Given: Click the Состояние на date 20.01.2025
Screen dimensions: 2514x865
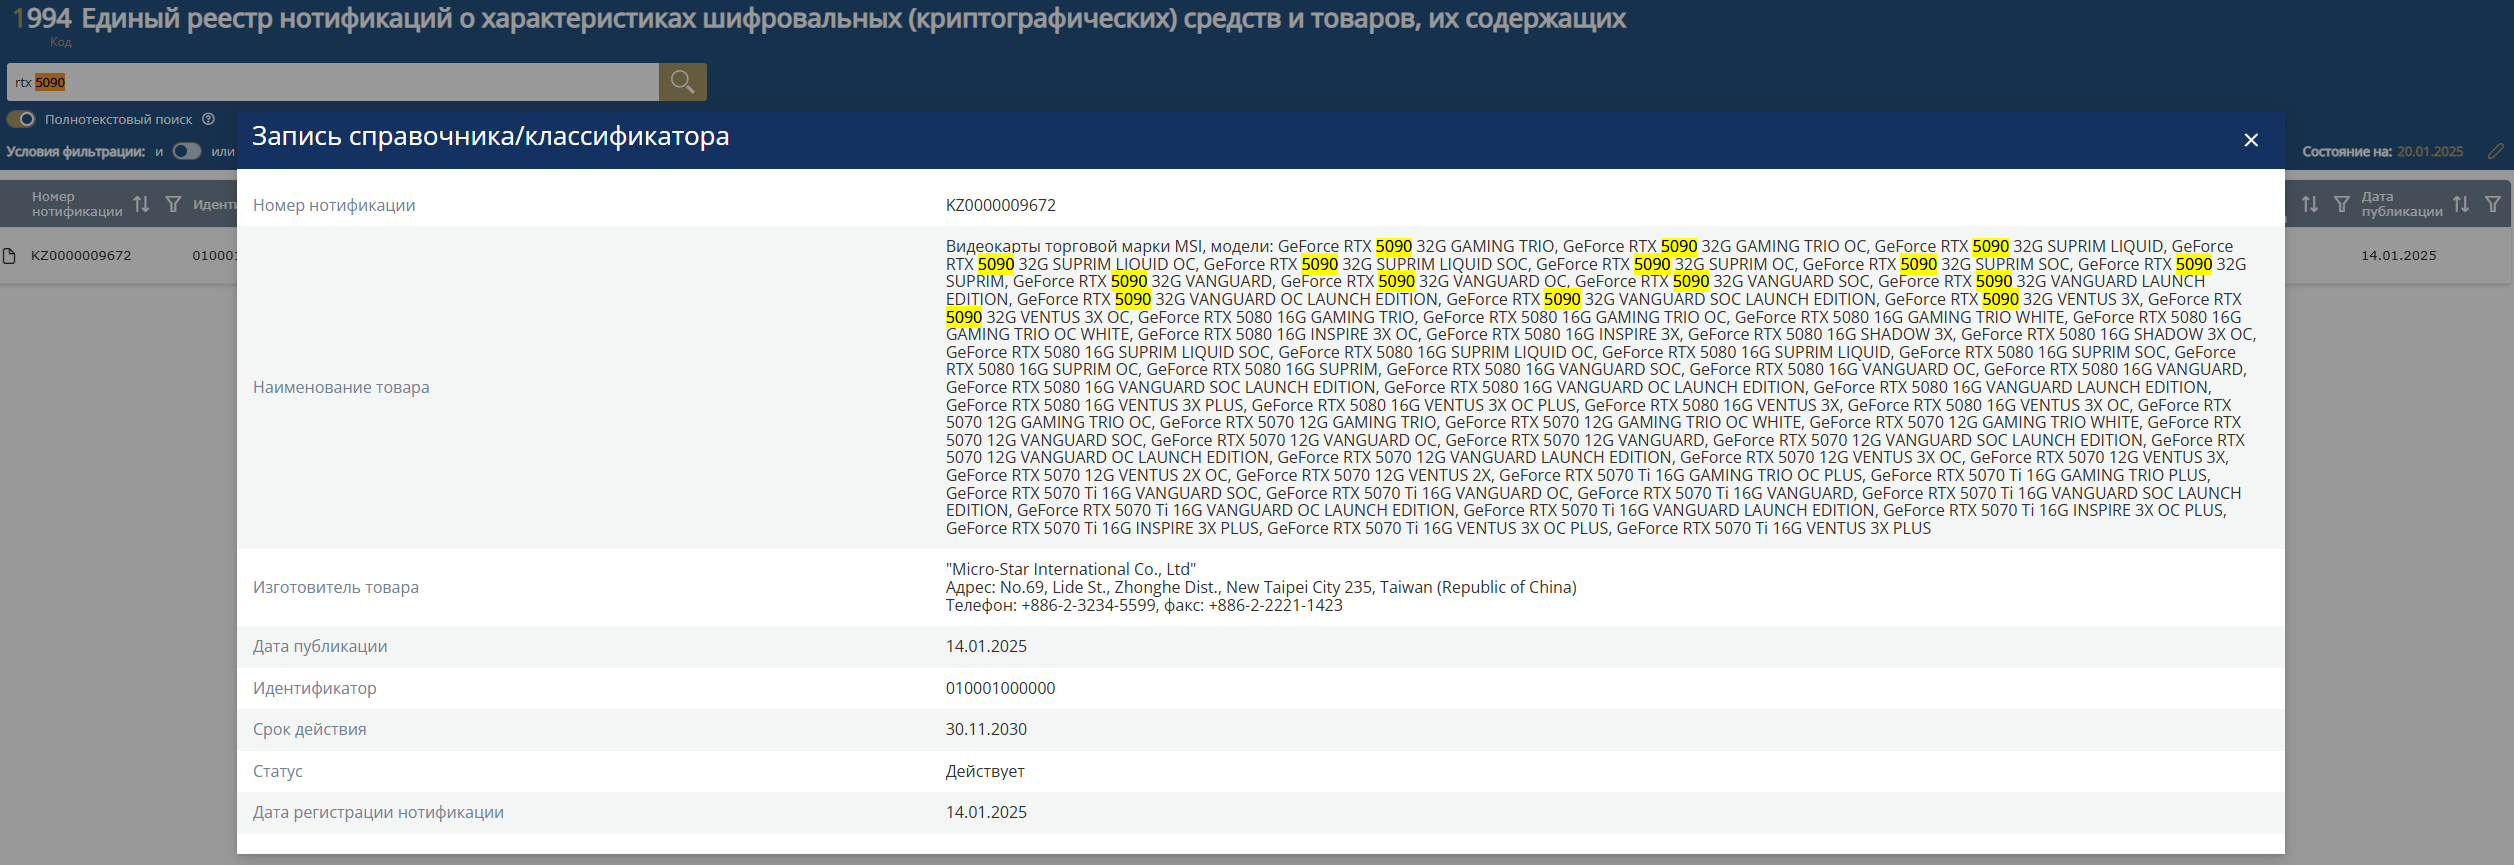Looking at the screenshot, I should coord(2430,152).
